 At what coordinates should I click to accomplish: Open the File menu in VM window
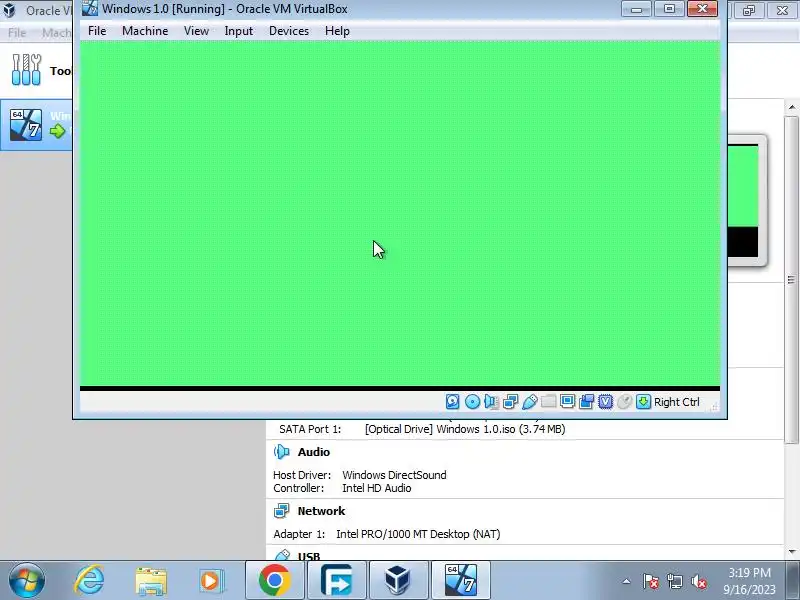coord(97,31)
